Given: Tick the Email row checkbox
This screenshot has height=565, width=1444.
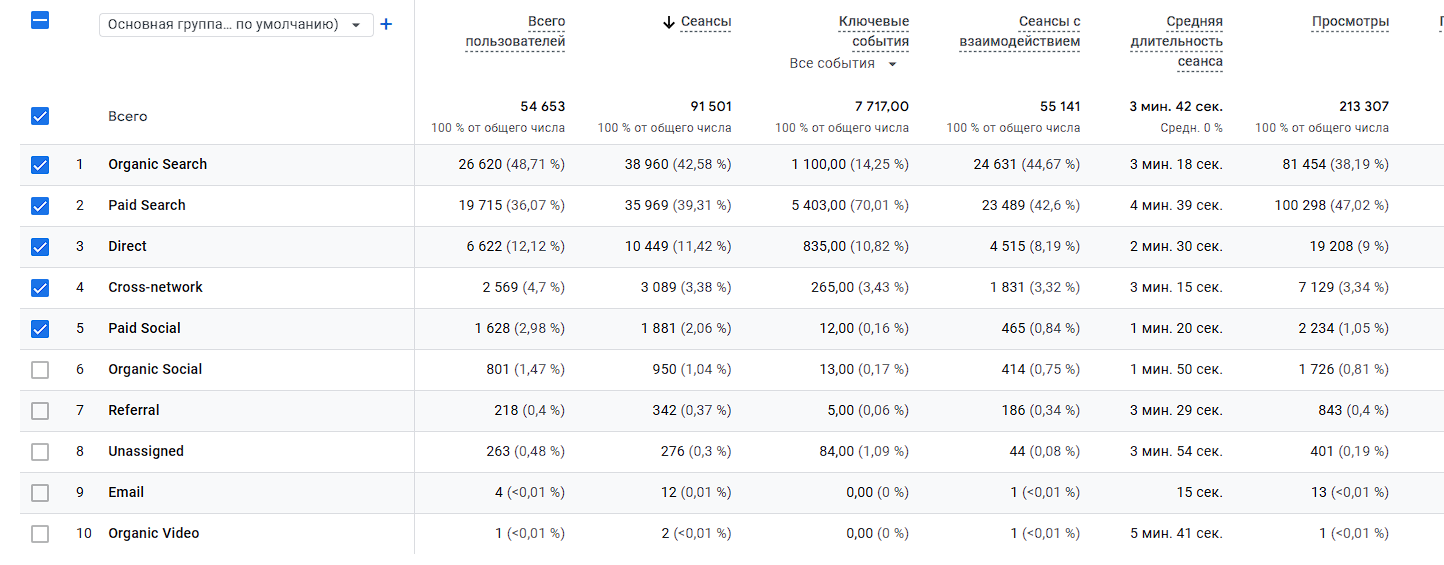Looking at the screenshot, I should click(40, 493).
